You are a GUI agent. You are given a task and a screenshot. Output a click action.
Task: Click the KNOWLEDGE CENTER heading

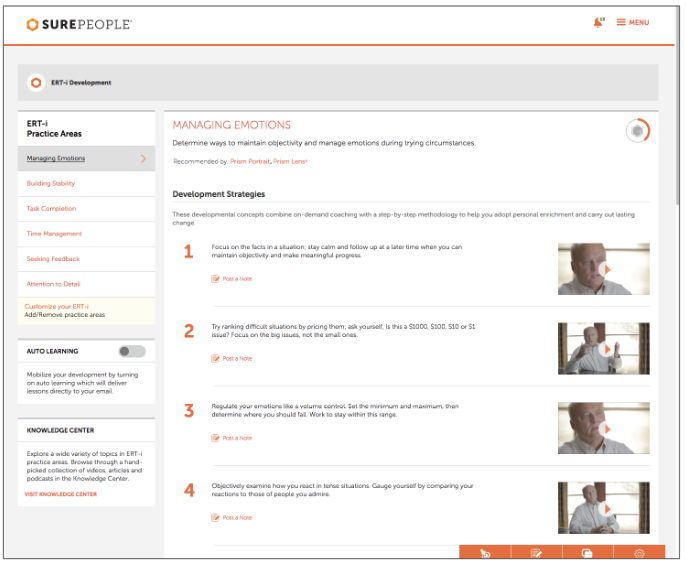(x=60, y=430)
